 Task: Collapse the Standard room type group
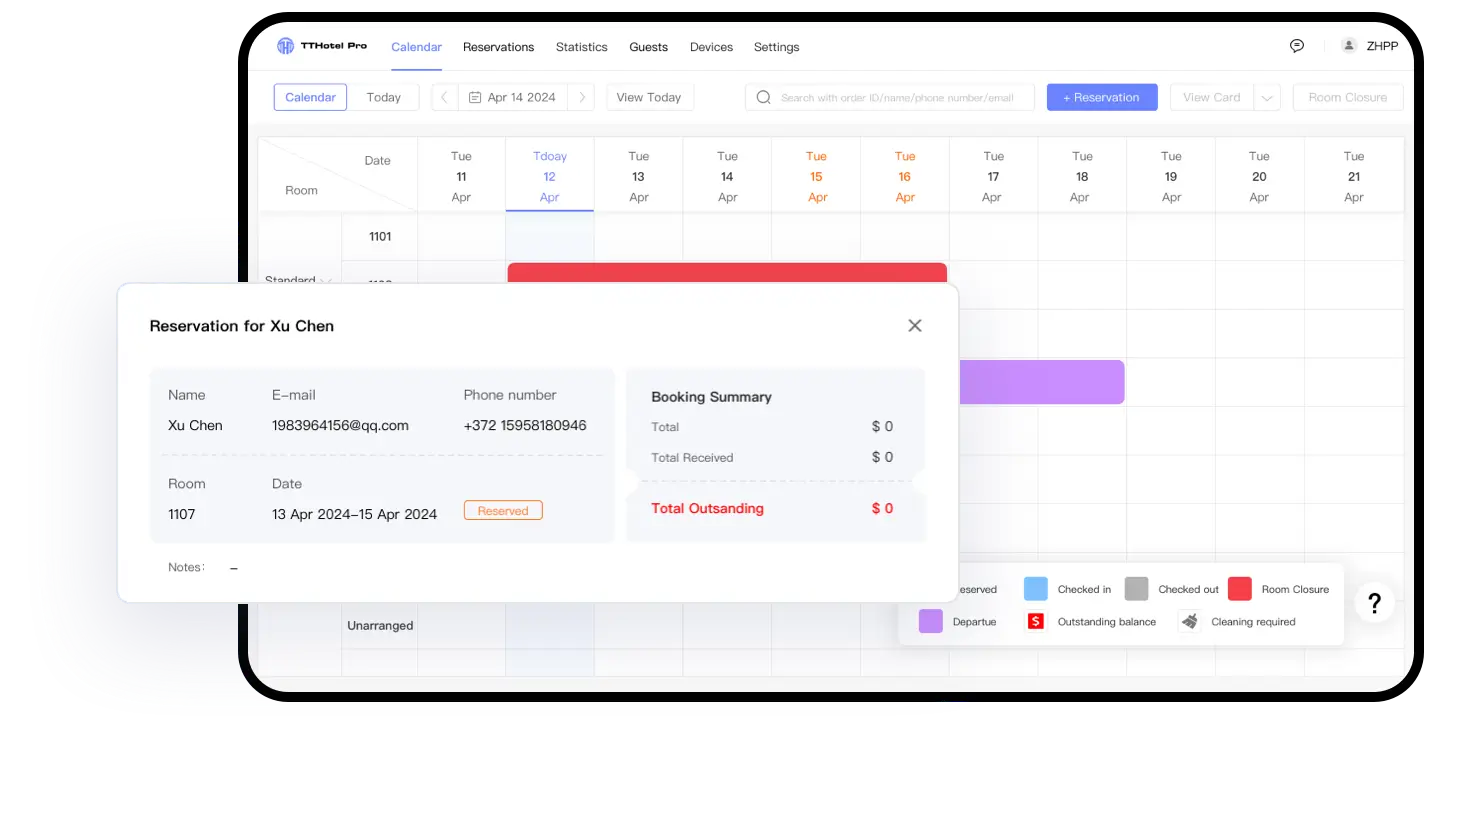[x=326, y=281]
